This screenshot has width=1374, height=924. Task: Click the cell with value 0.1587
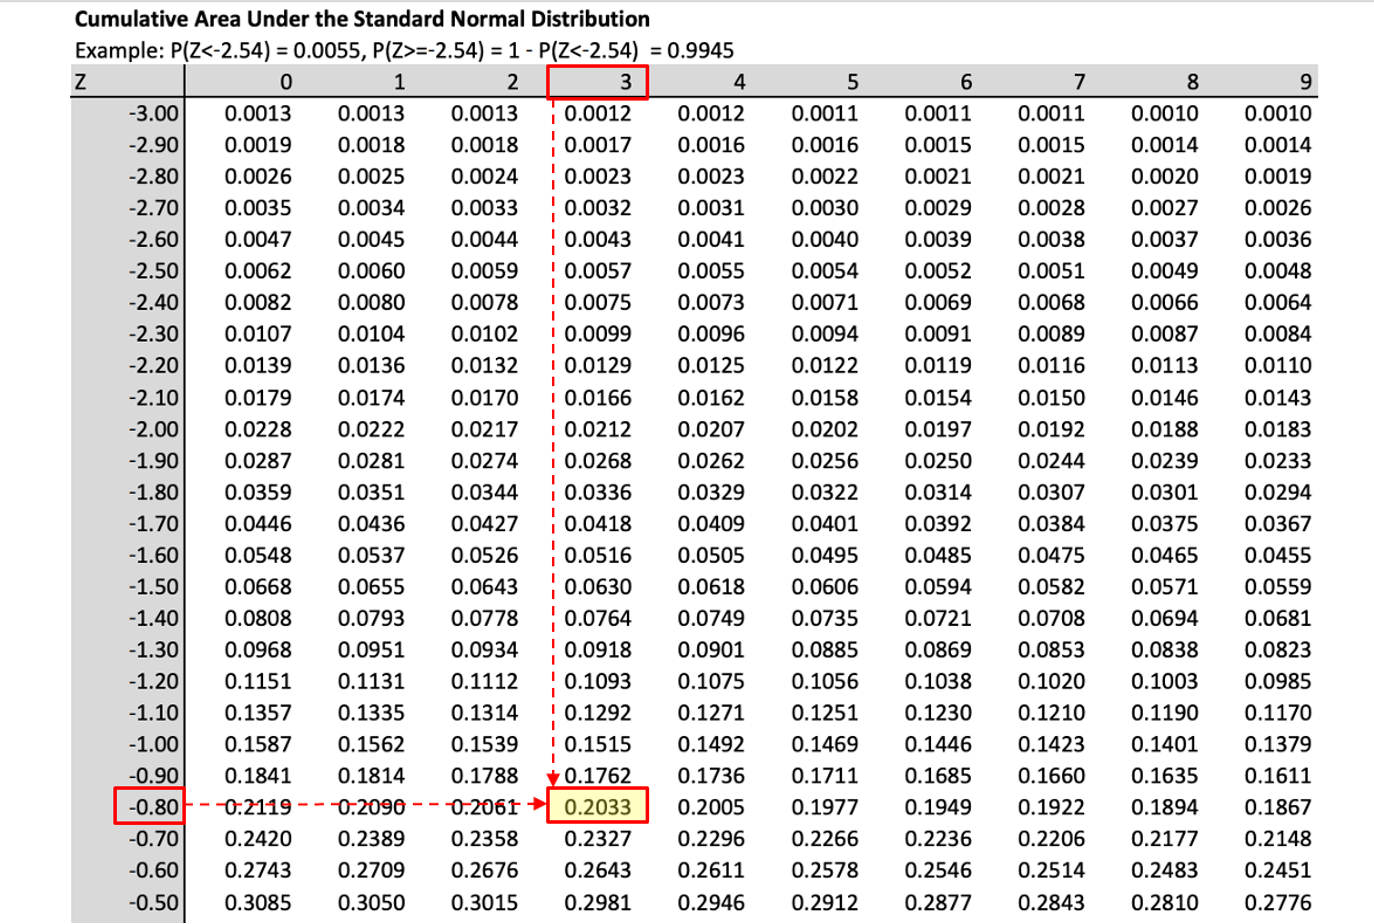click(258, 744)
